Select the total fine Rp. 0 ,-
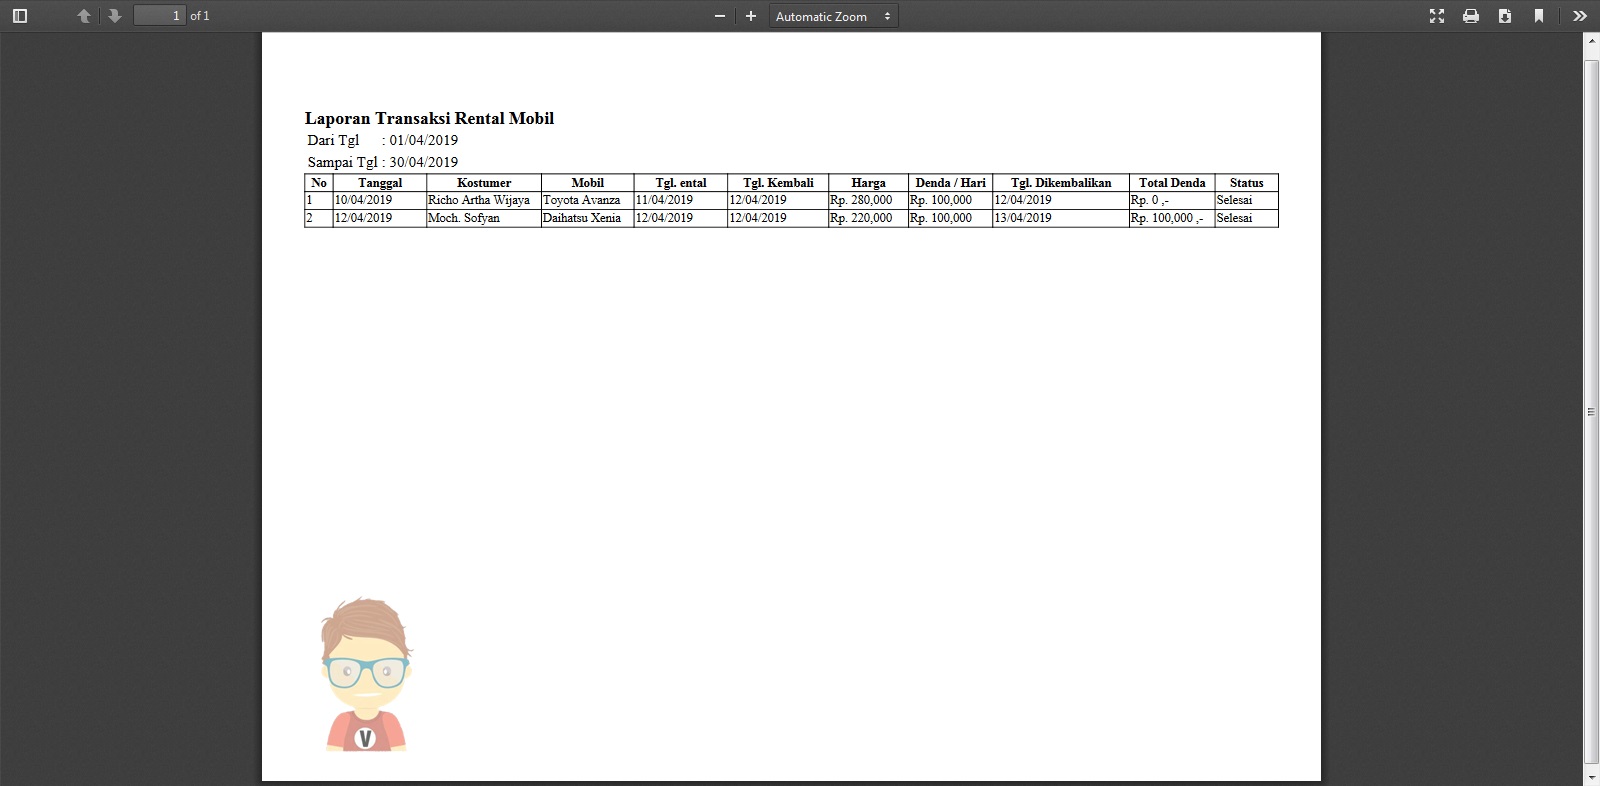1600x786 pixels. coord(1150,200)
